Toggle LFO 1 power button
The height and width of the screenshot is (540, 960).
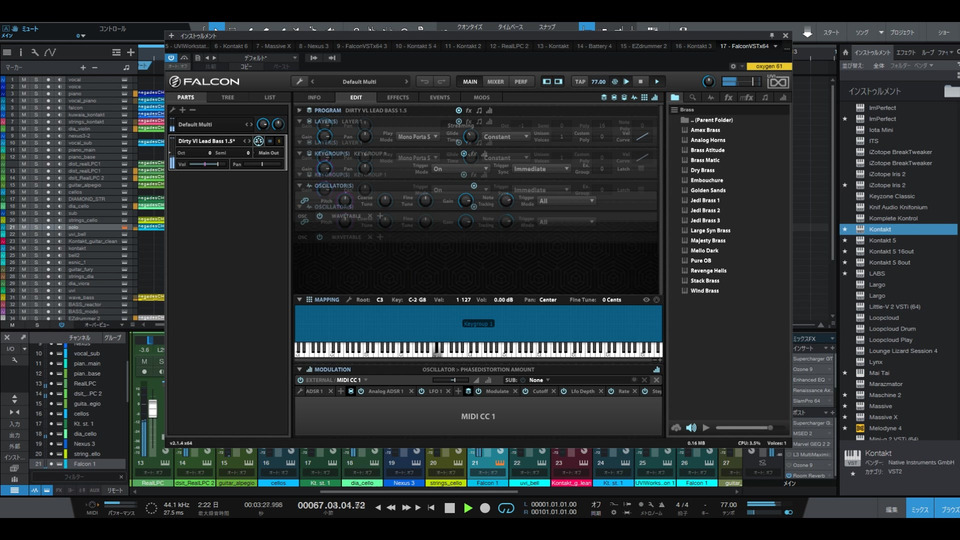coord(421,391)
